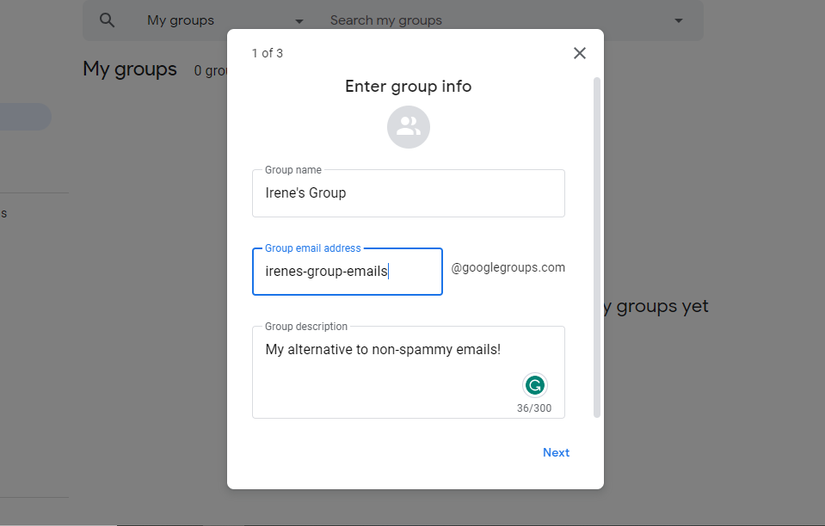
Task: Close the Enter group info dialog
Action: click(x=579, y=53)
